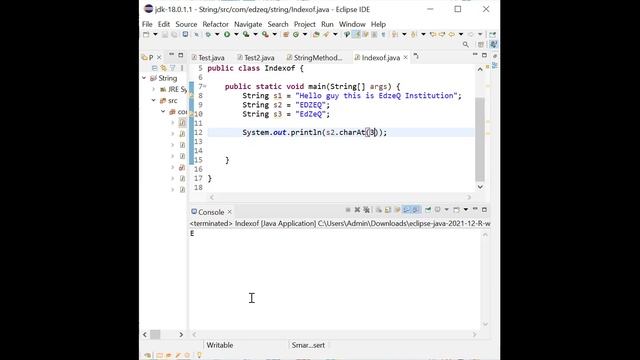The image size is (640, 360).
Task: Click the New Java Package icon
Action: pyautogui.click(x=285, y=35)
